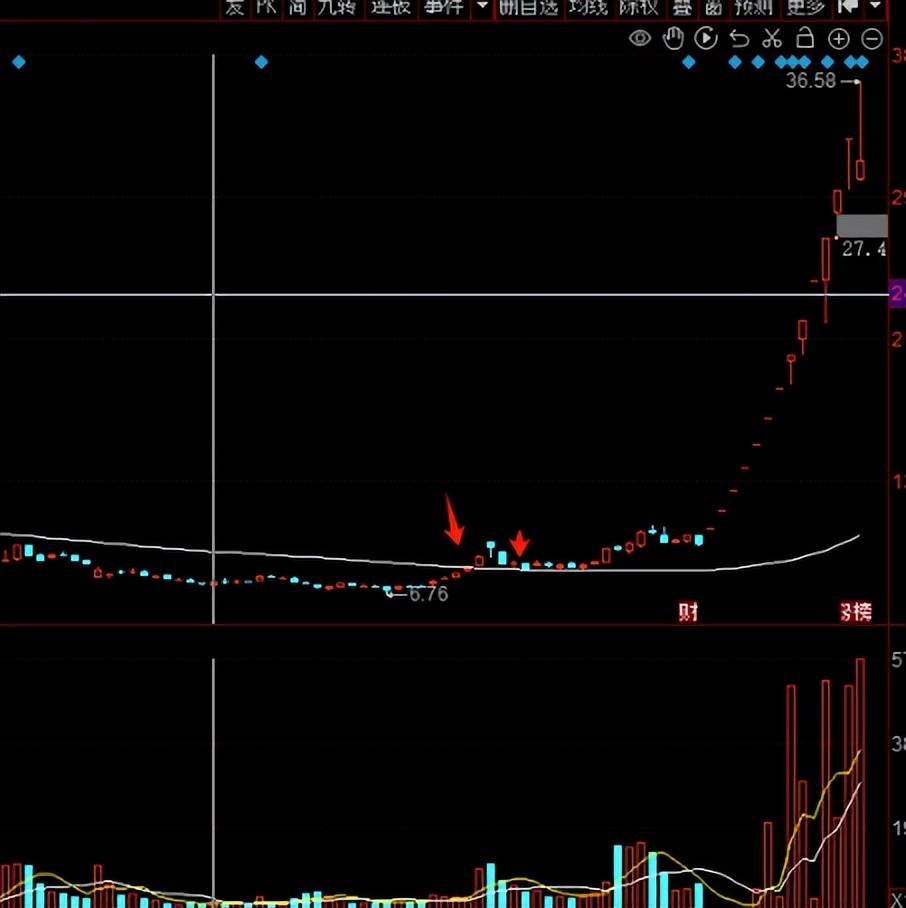This screenshot has width=906, height=908.
Task: Select the hand pan tool
Action: [673, 39]
